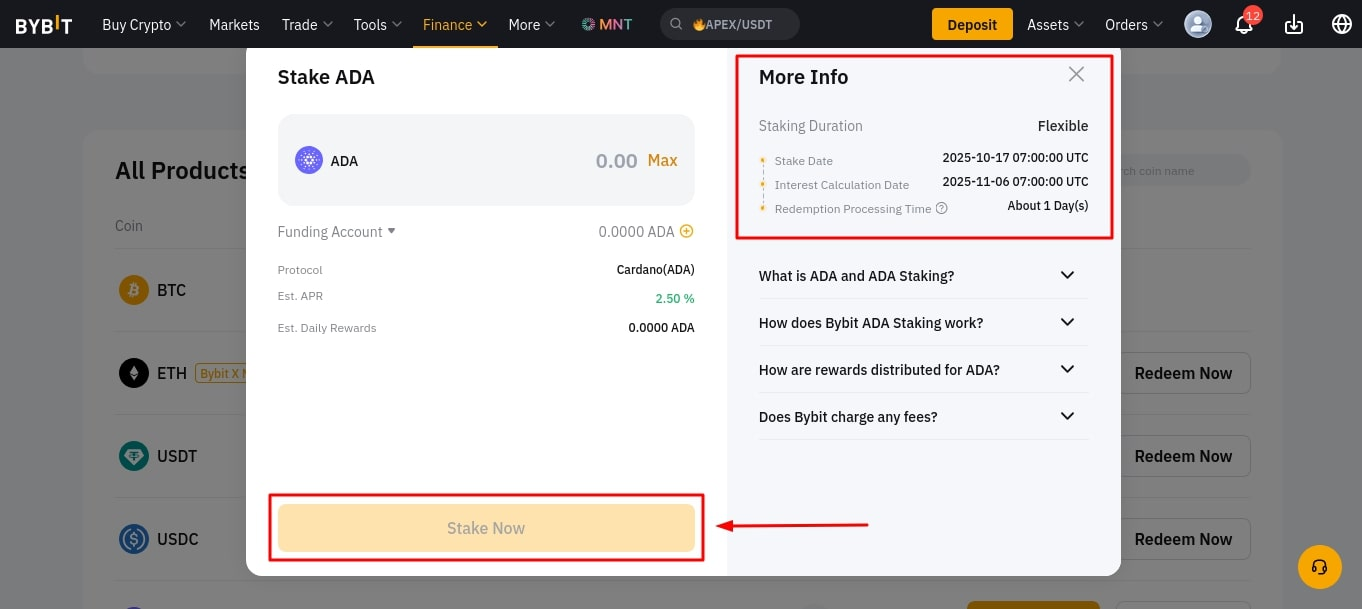Open the user profile avatar
Viewport: 1362px width, 609px height.
(1197, 25)
